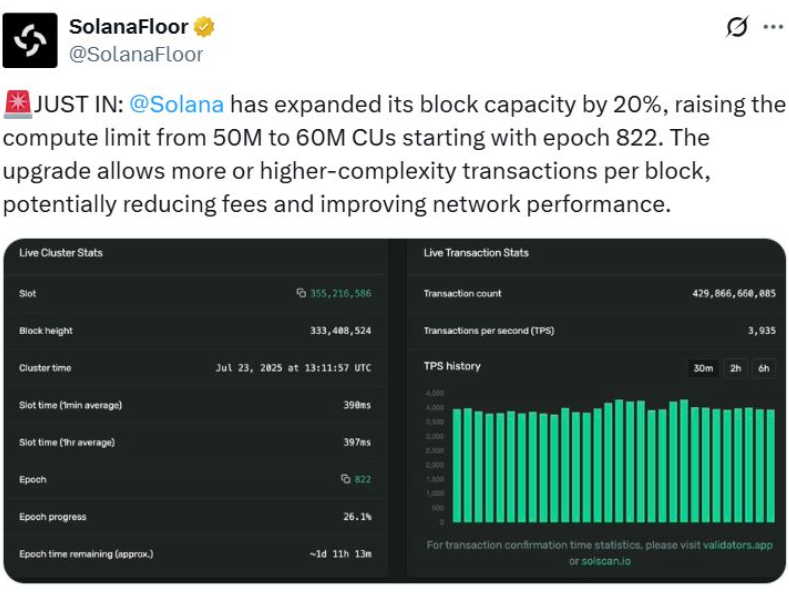Open the epoch 822 link

(x=362, y=479)
